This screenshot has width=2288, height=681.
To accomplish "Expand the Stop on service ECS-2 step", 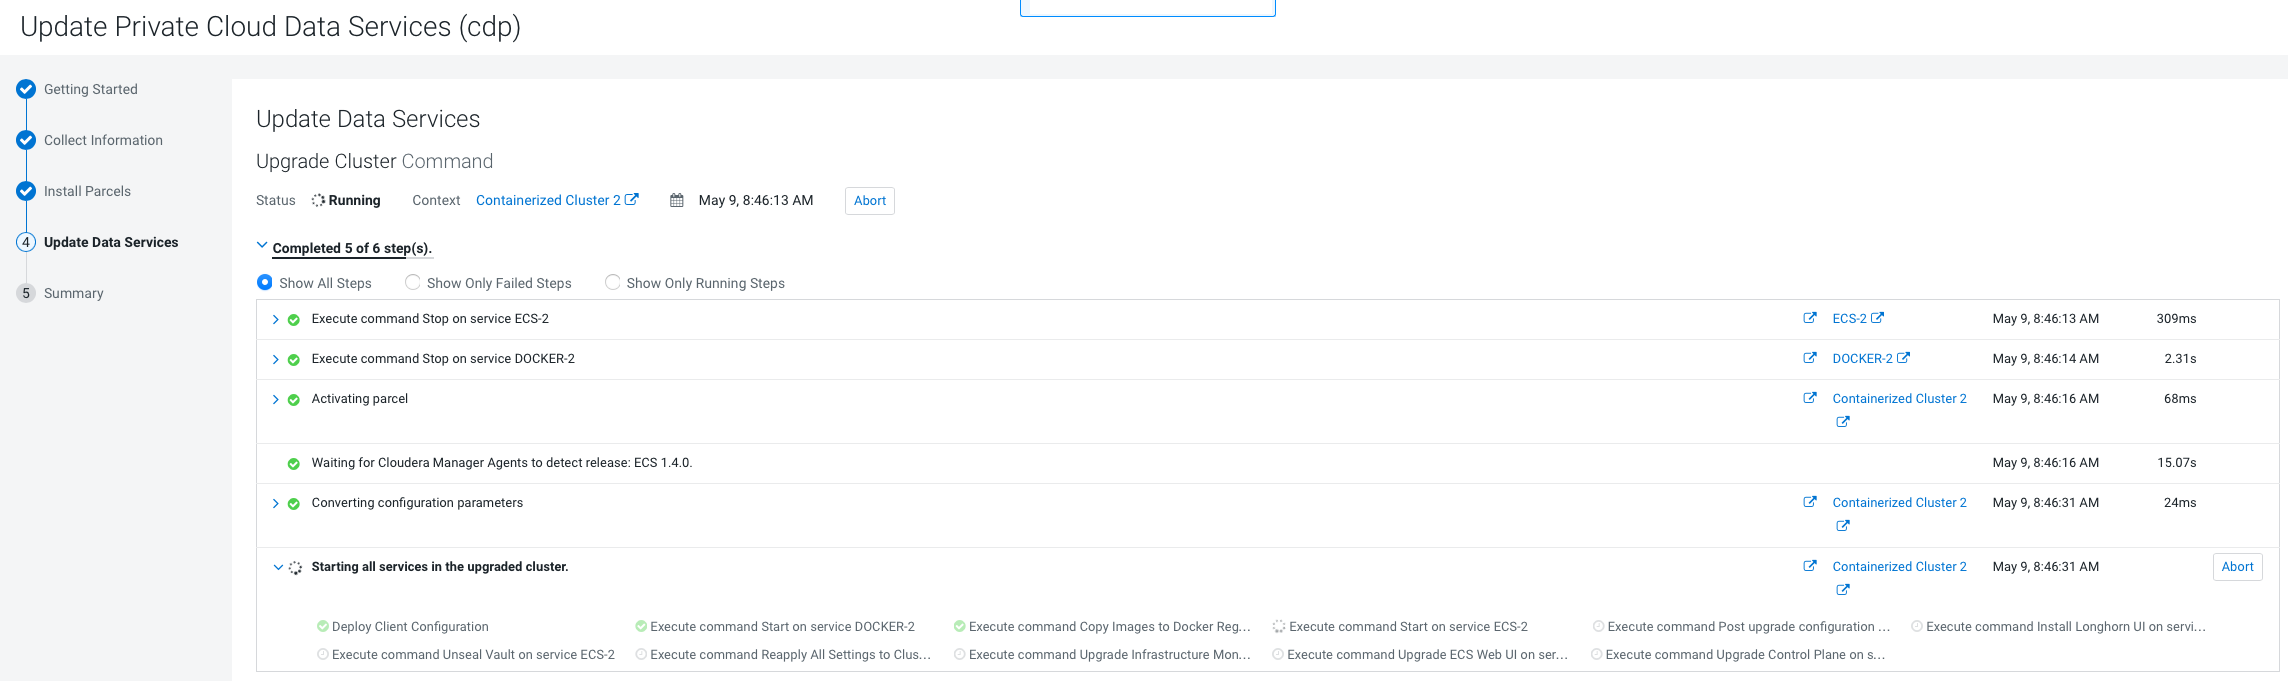I will pos(276,319).
